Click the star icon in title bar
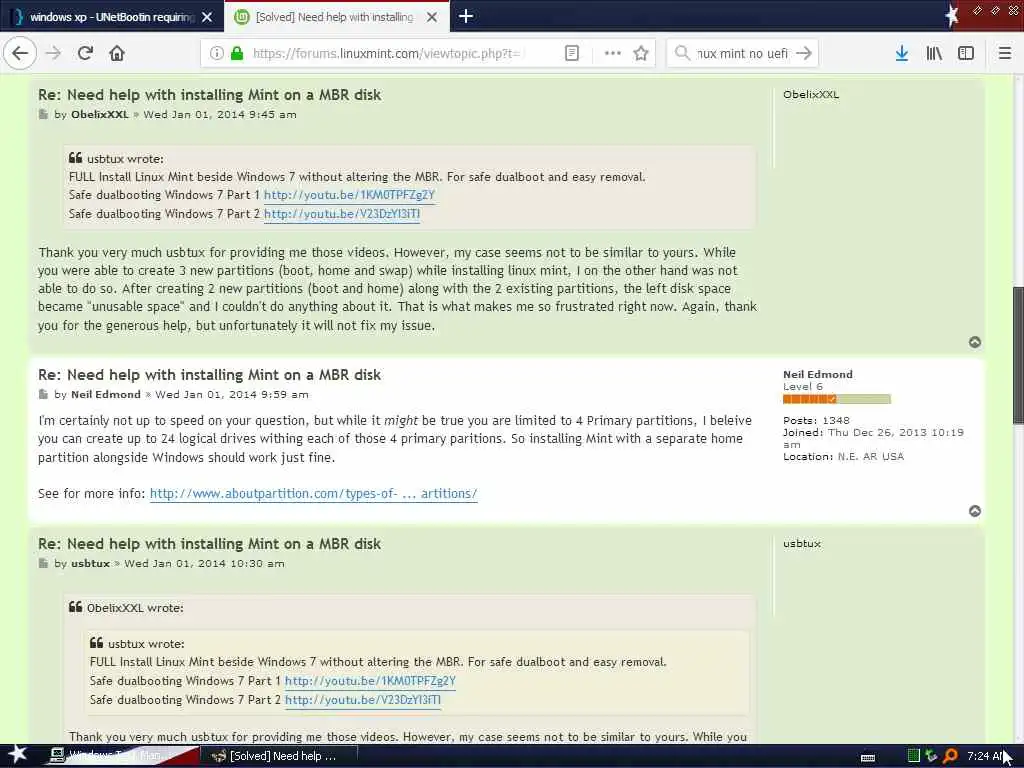 point(952,16)
